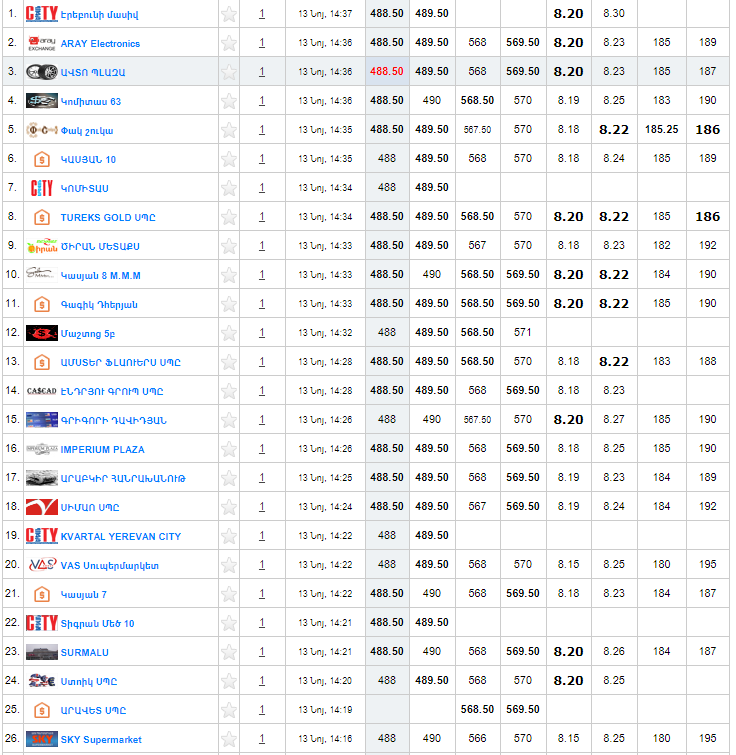Star the IMPERIUM PLAZA row
Viewport: 736px width, 755px height.
(229, 449)
